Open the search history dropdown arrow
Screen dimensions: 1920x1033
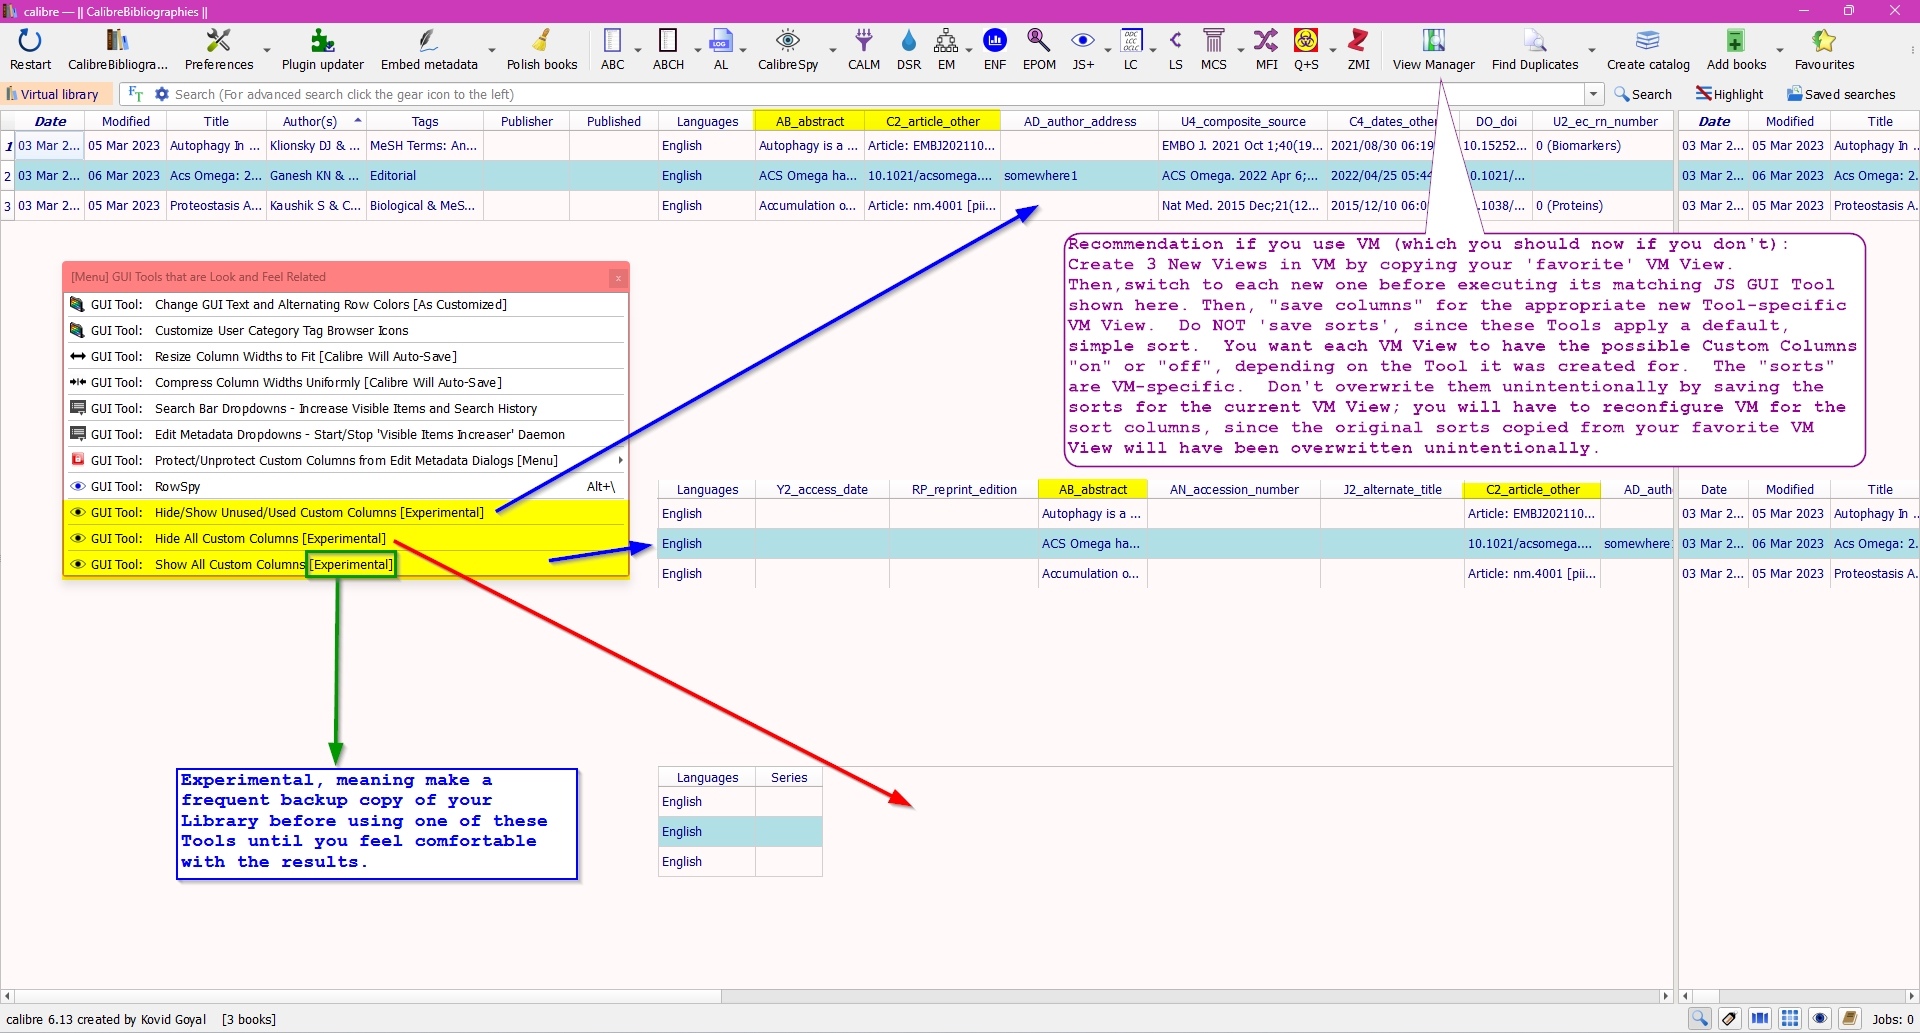(1593, 94)
